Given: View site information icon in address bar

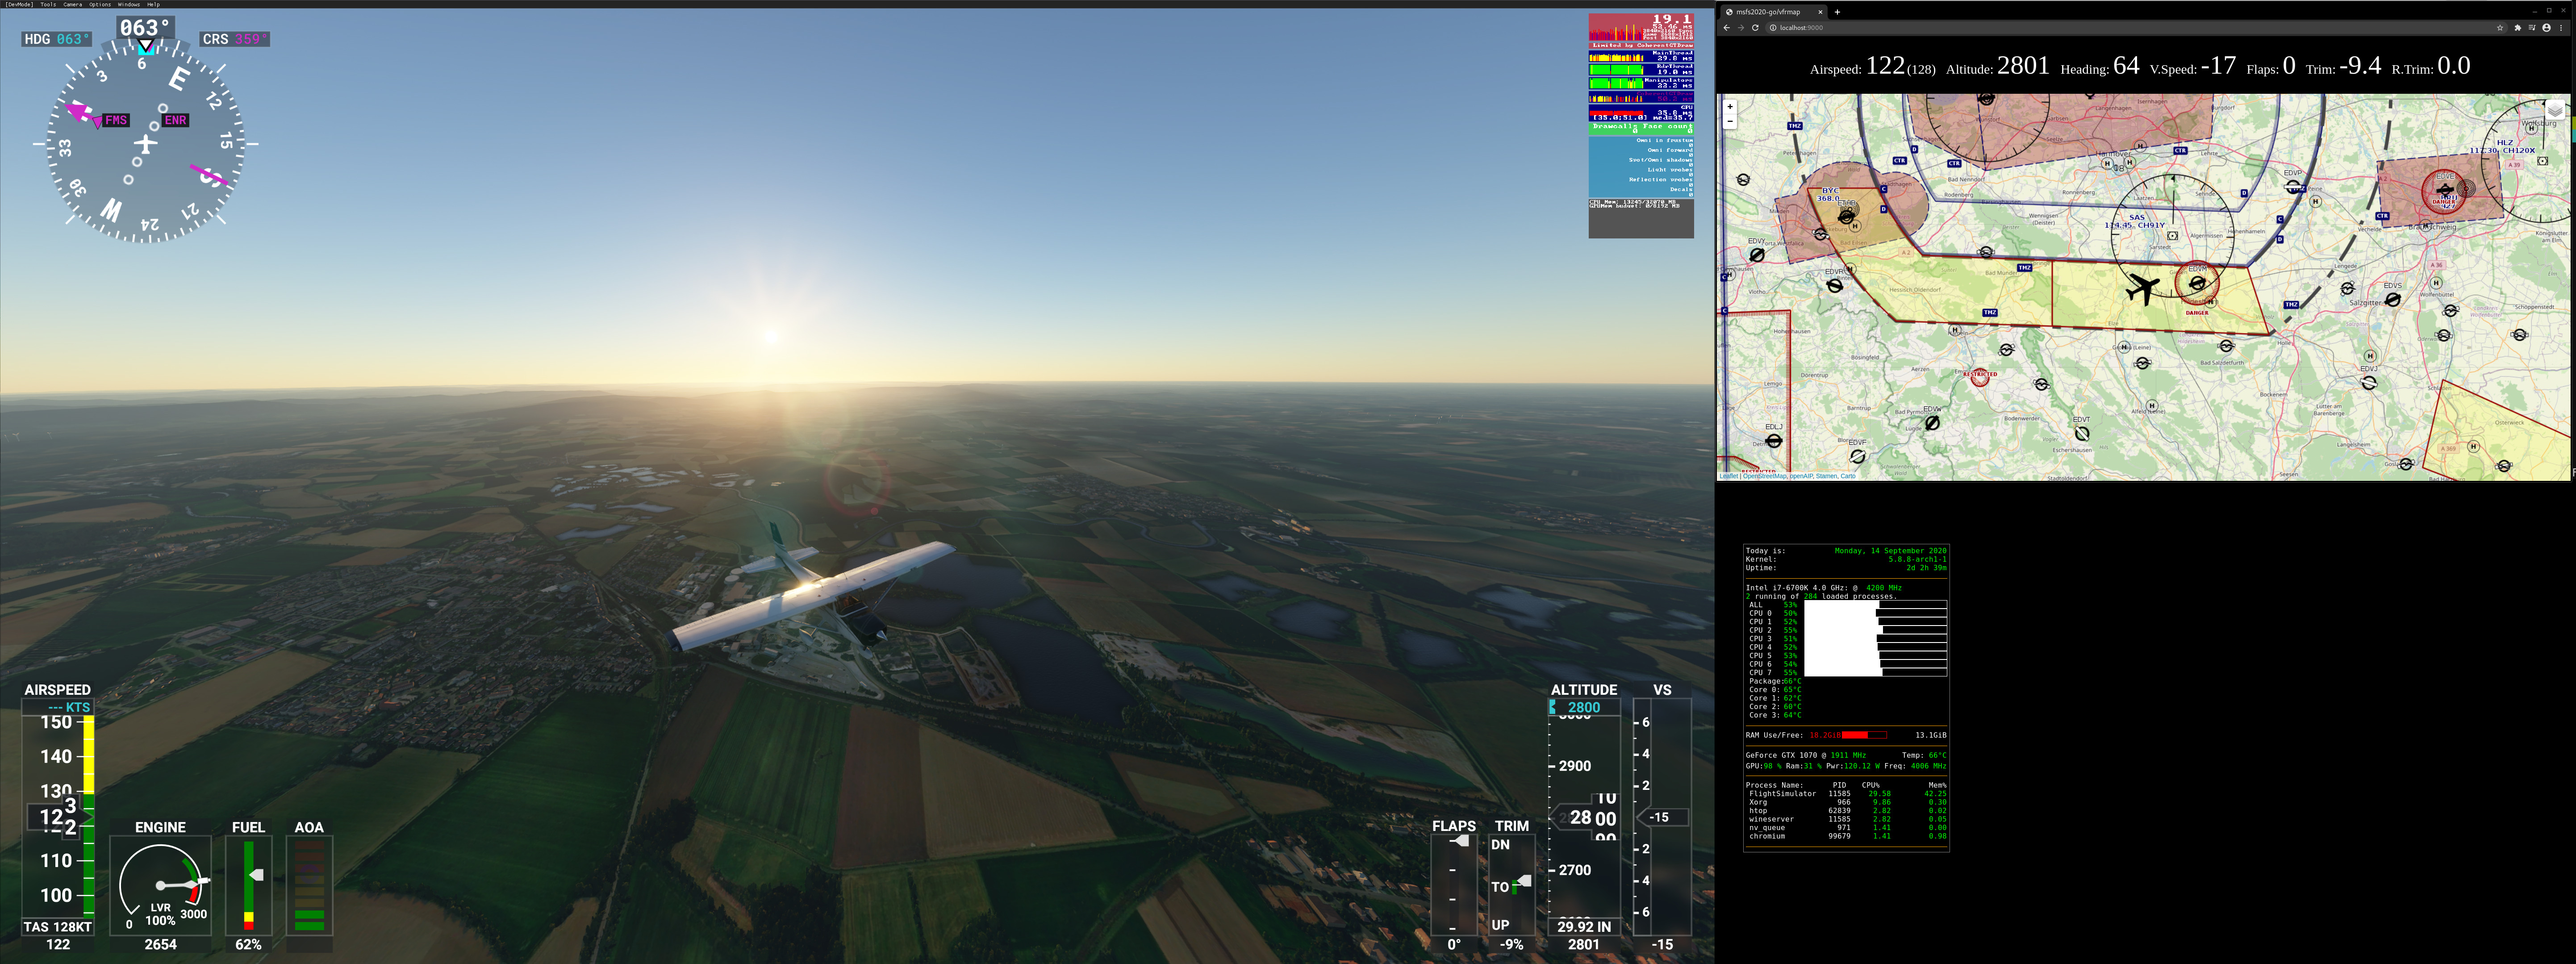Looking at the screenshot, I should pos(1773,28).
